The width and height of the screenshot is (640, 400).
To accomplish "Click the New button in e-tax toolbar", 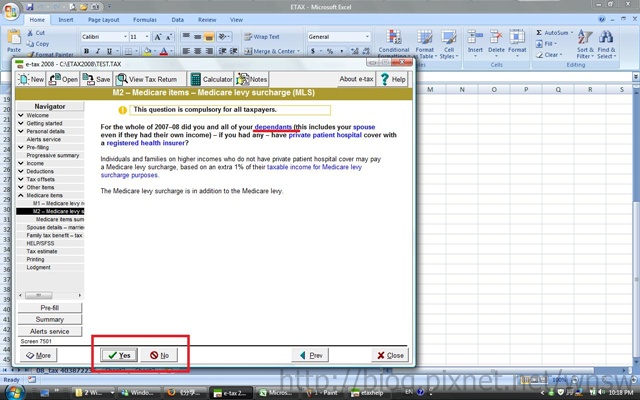I will (31, 79).
